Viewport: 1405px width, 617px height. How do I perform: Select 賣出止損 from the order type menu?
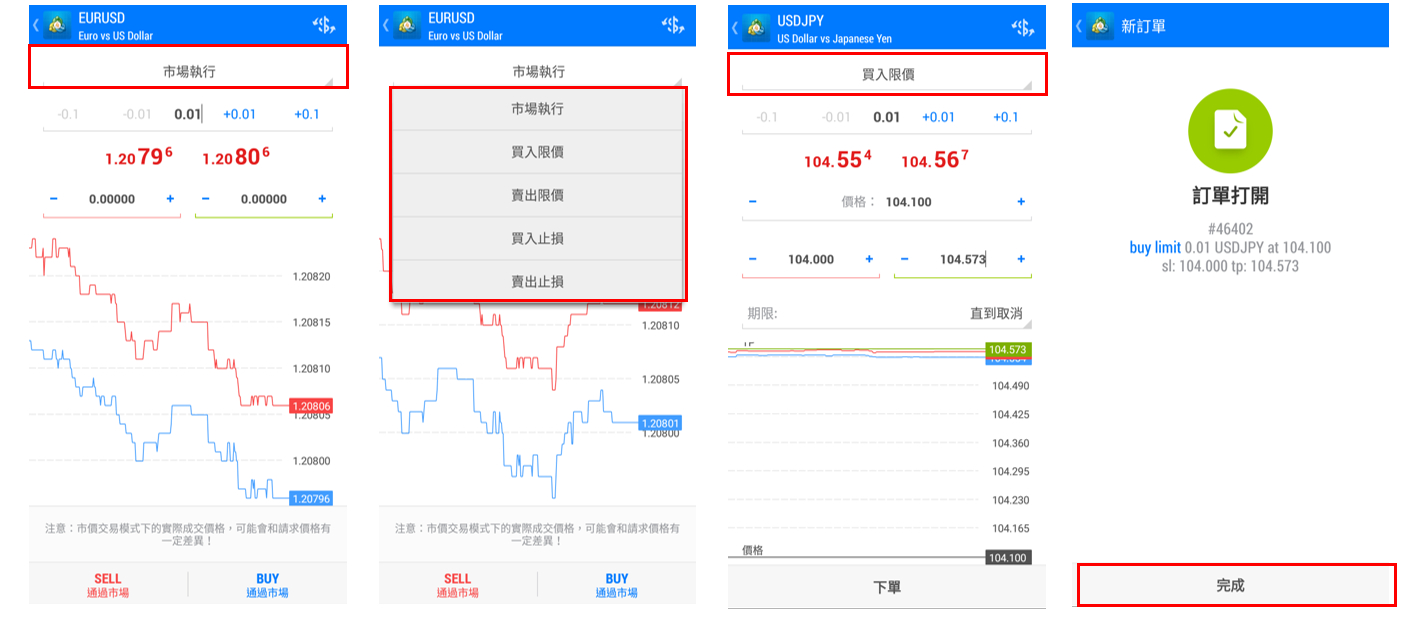coord(536,281)
